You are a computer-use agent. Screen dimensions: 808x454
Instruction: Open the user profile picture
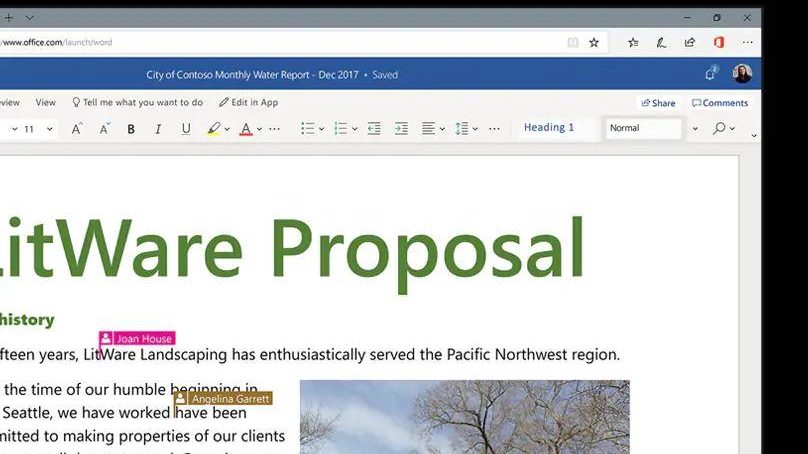742,74
